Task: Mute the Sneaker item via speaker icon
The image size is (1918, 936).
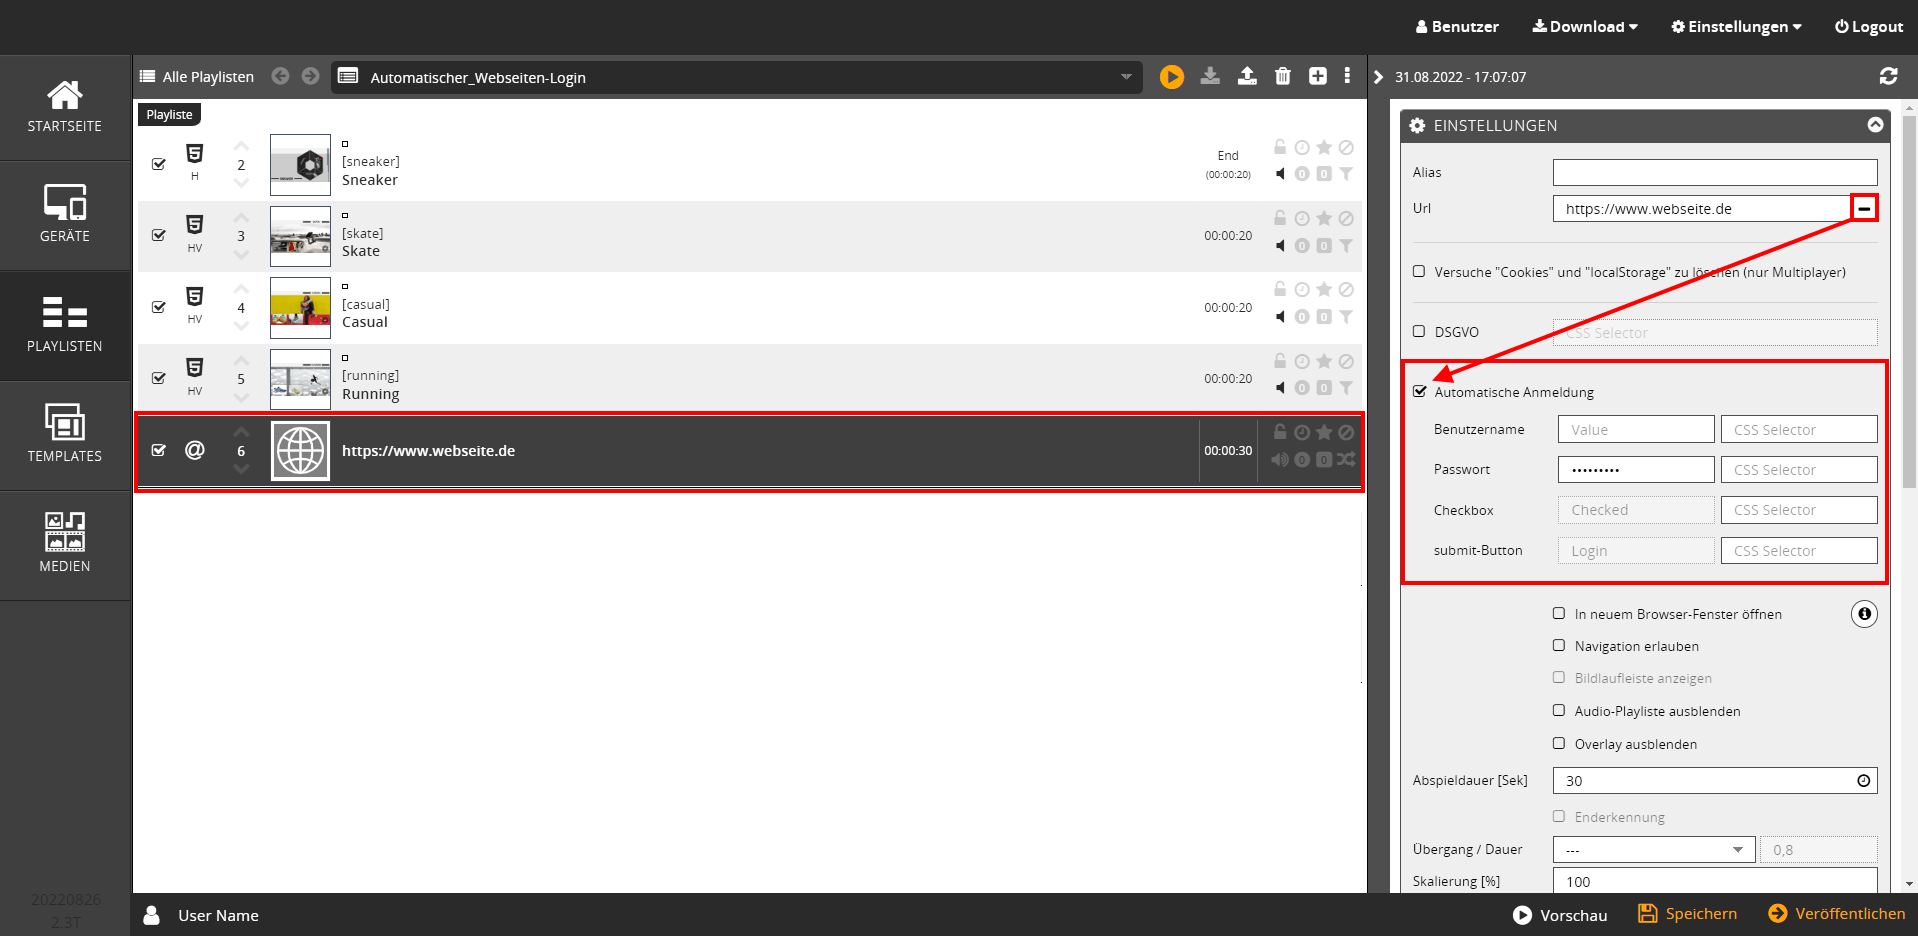Action: [1280, 174]
